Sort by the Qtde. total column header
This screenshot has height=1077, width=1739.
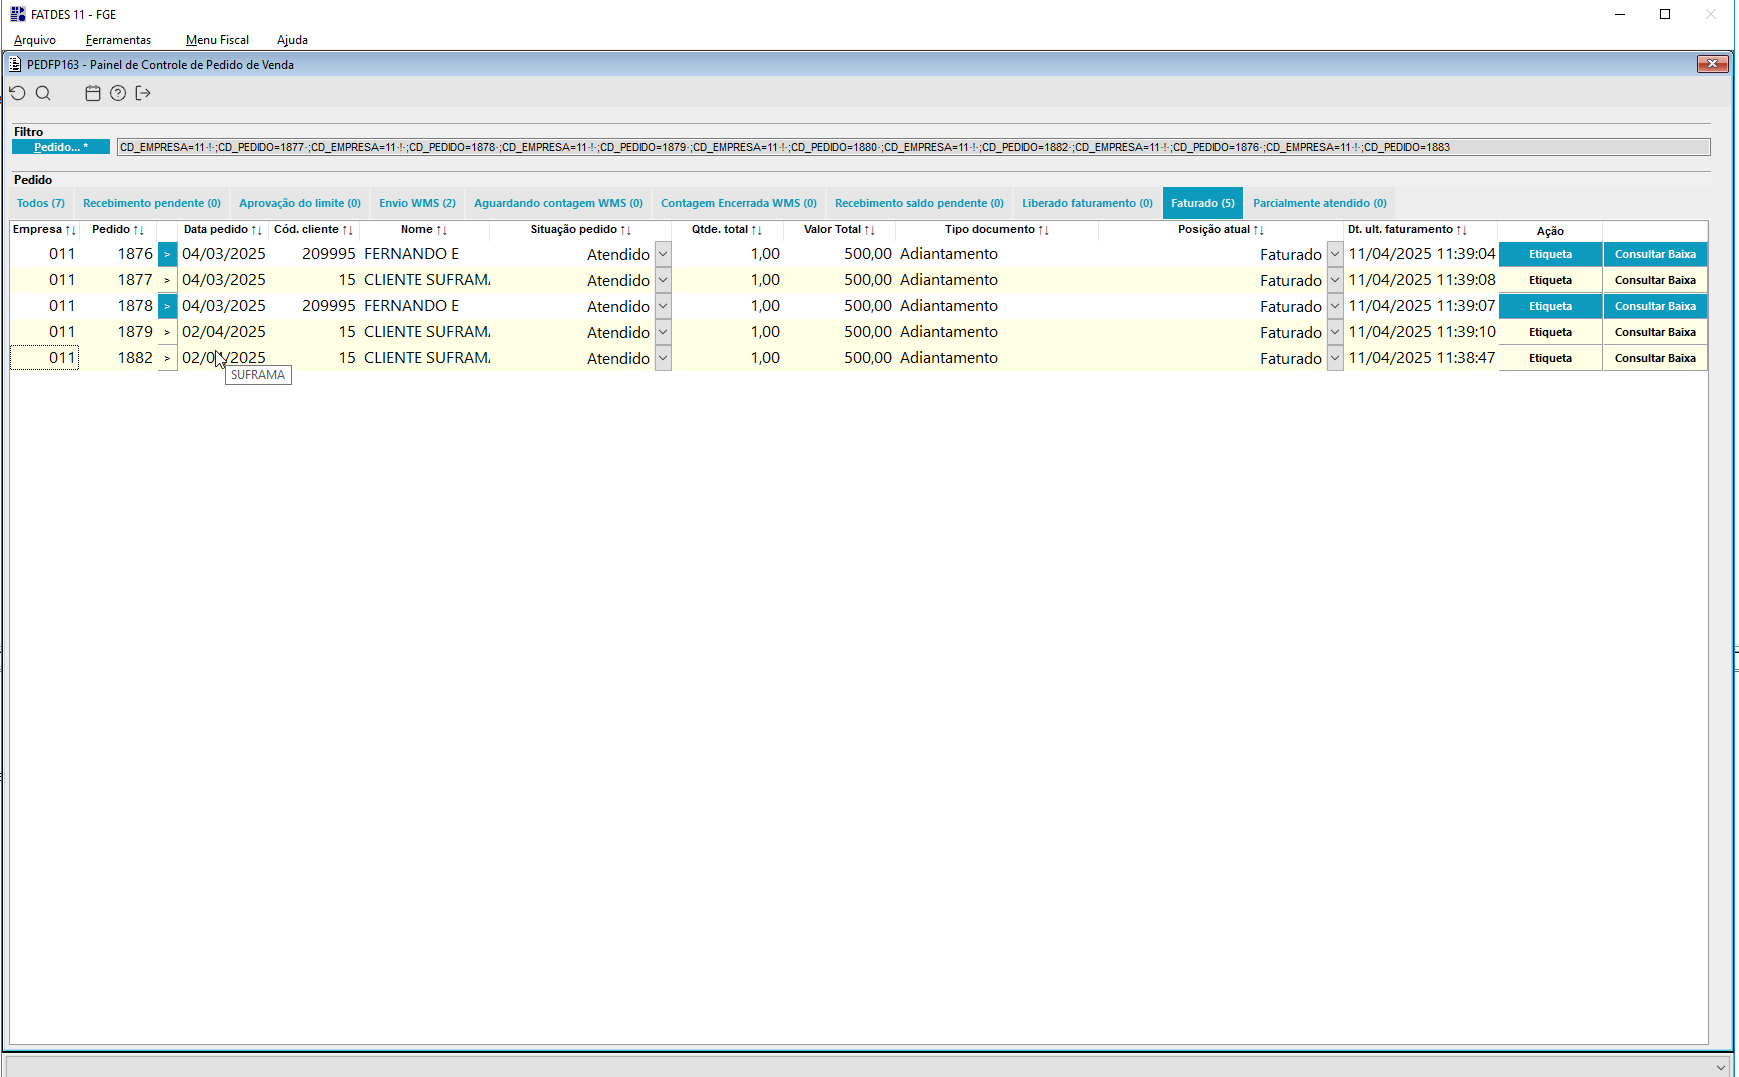click(x=727, y=230)
